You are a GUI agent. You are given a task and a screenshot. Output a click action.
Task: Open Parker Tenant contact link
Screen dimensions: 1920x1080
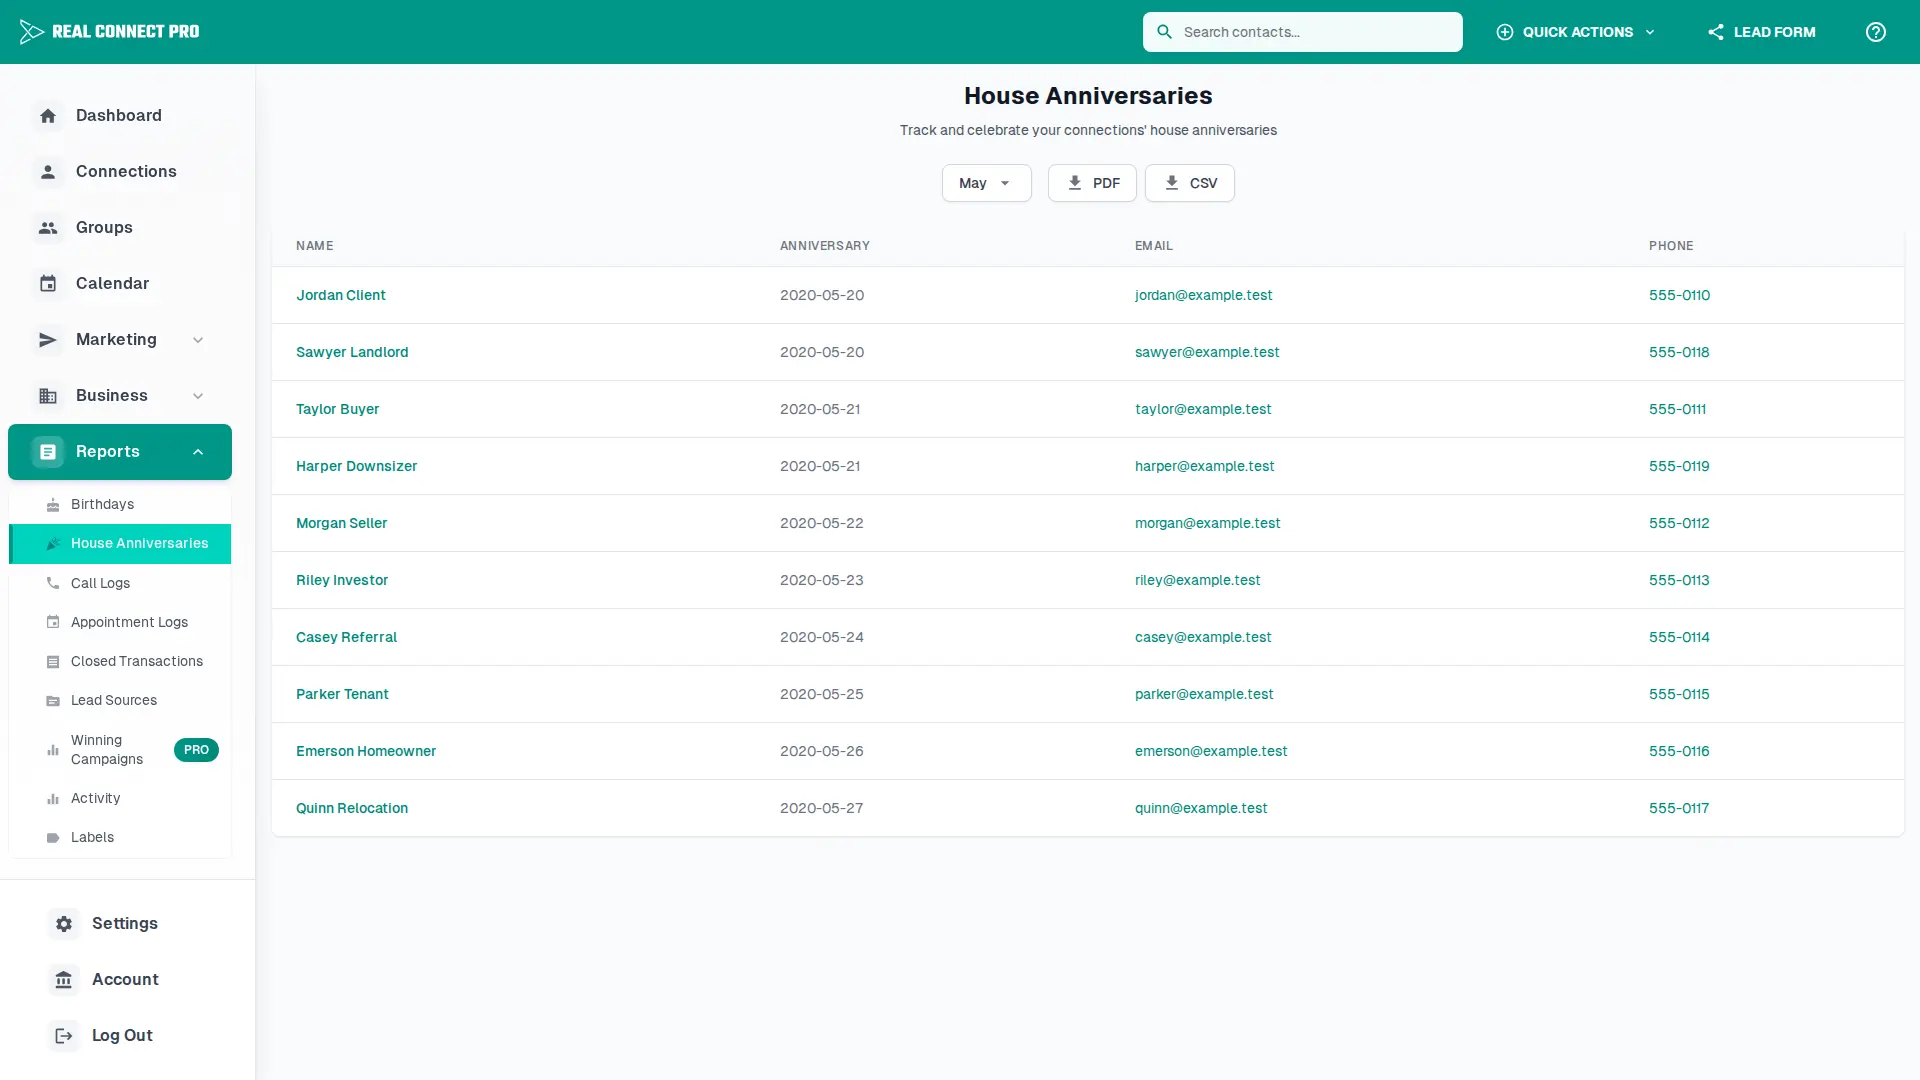(343, 694)
